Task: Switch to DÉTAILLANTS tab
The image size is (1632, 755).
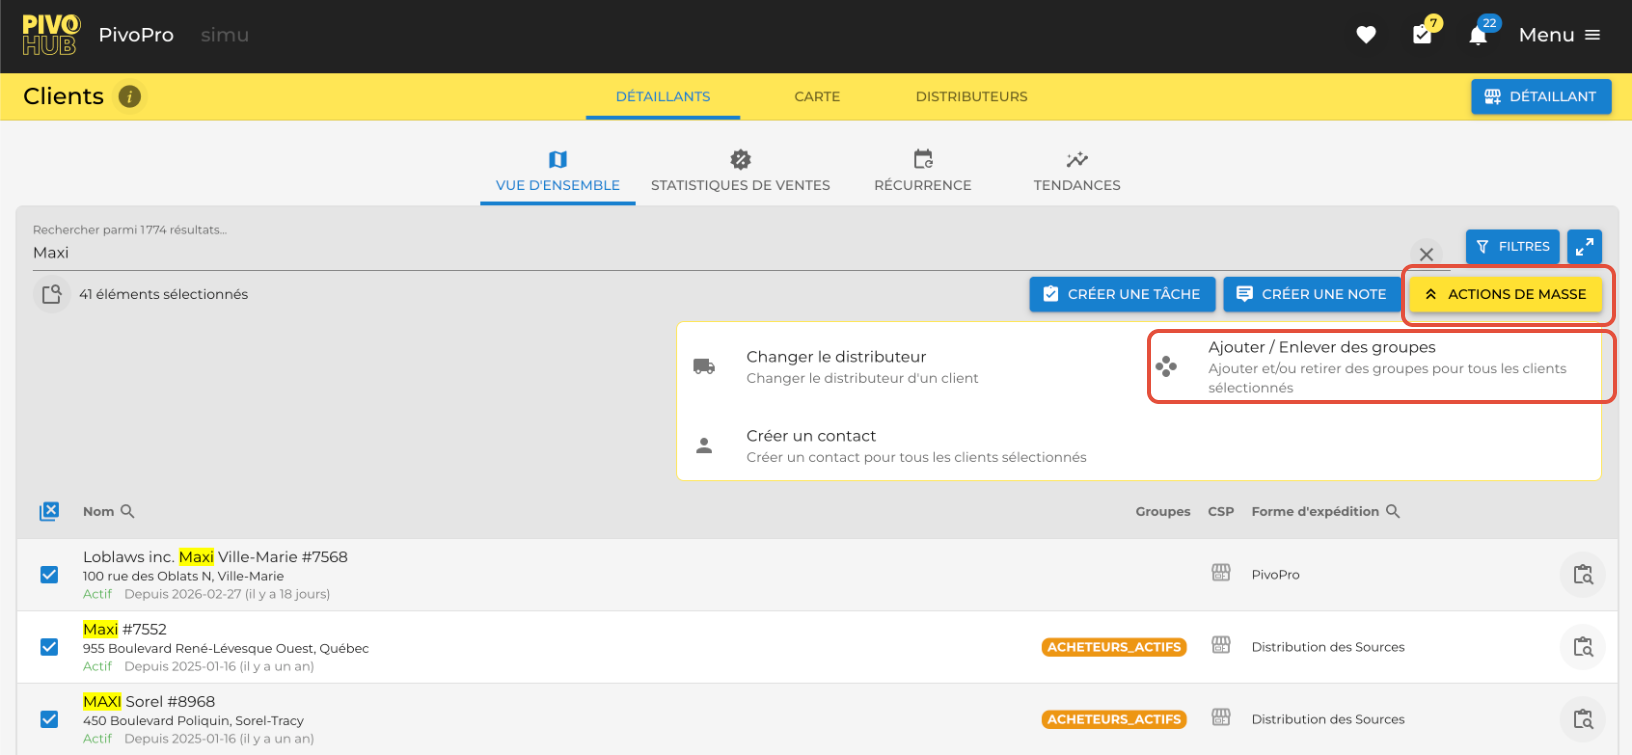Action: click(663, 97)
